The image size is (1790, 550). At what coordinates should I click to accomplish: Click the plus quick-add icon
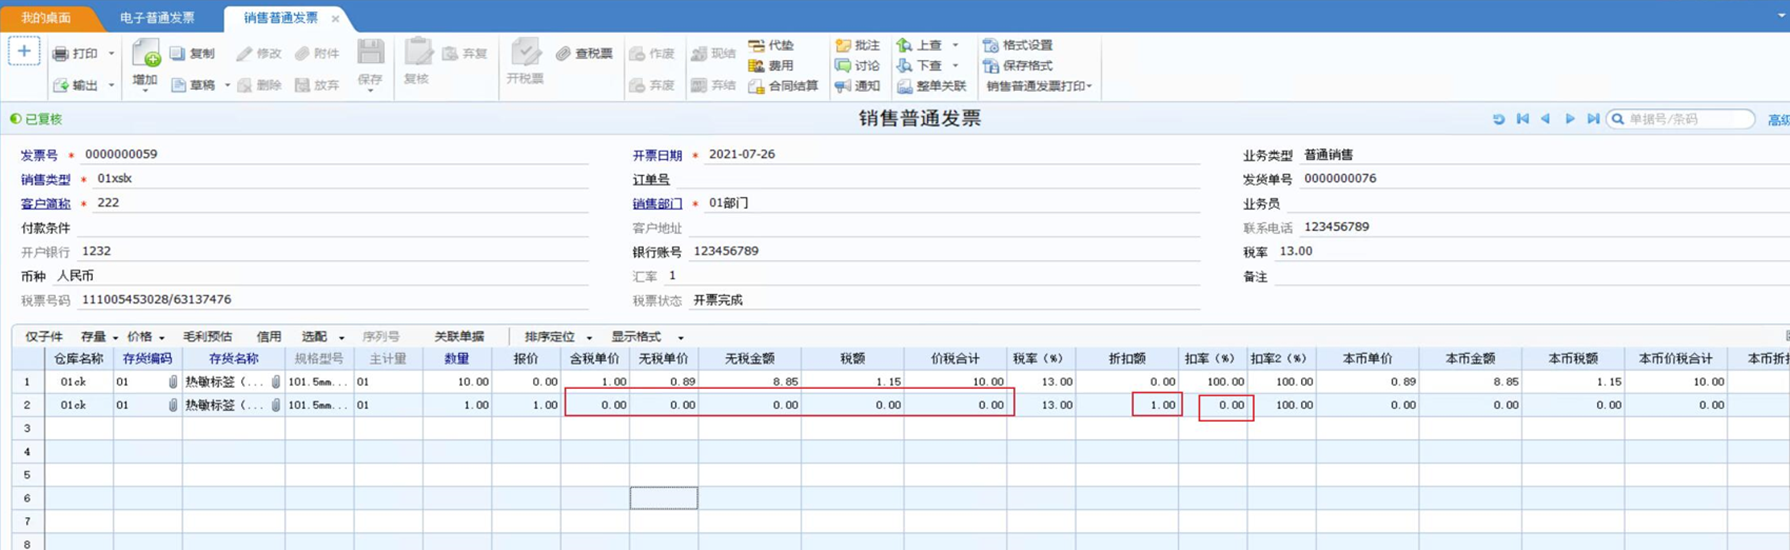click(x=24, y=51)
